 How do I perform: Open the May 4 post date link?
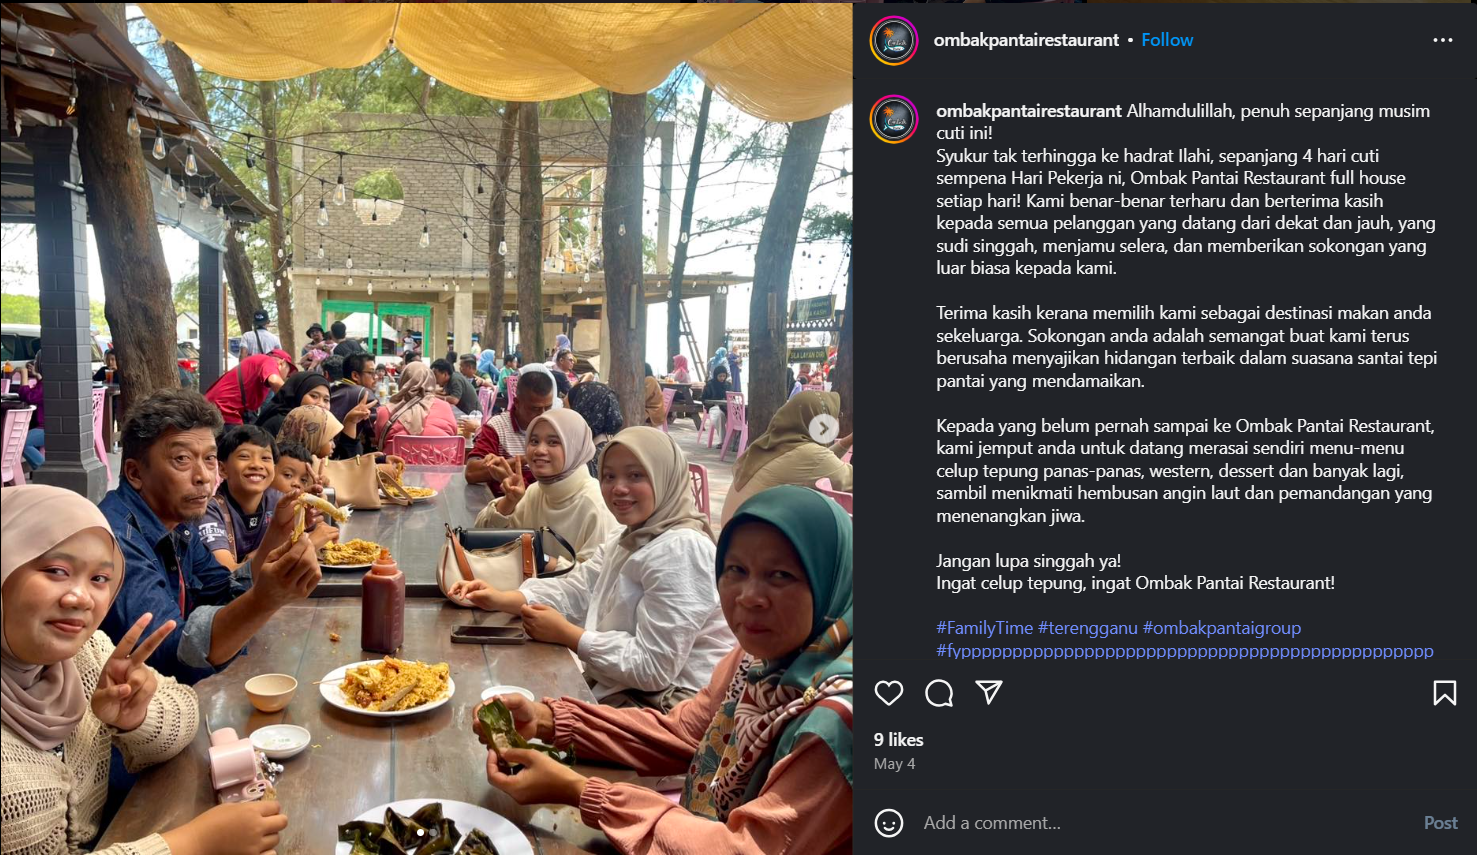point(894,764)
